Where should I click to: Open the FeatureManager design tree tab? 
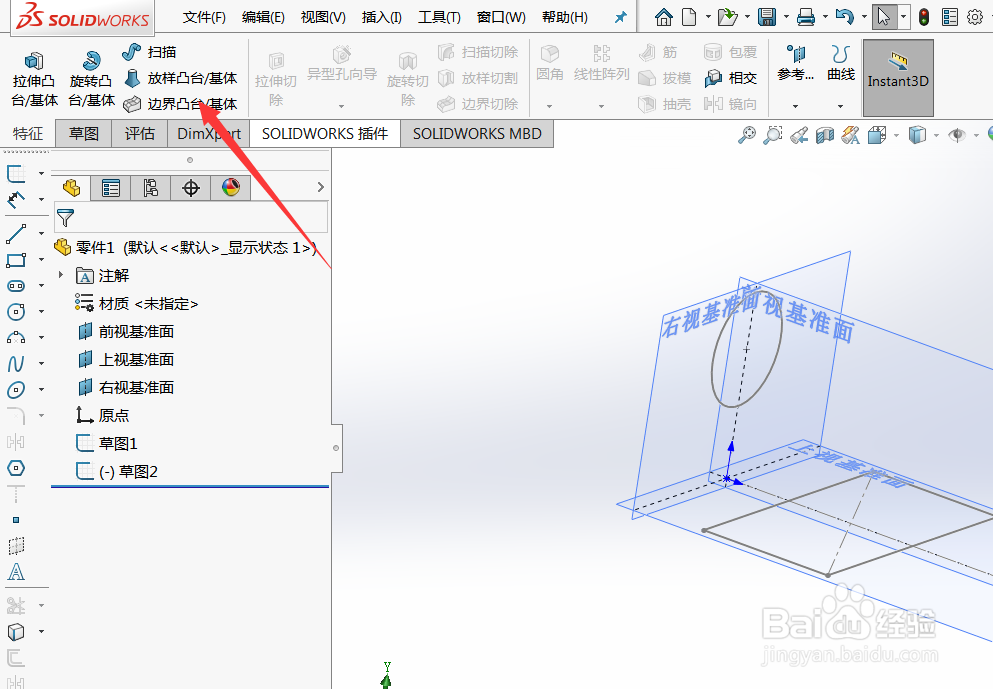coord(72,187)
